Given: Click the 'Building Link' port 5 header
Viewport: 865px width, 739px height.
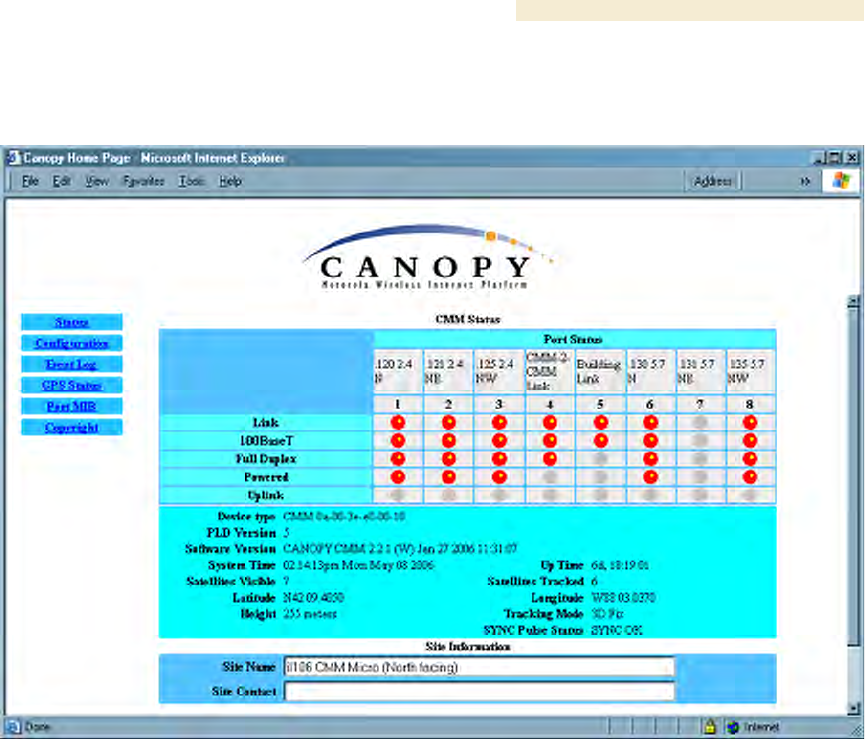Looking at the screenshot, I should click(x=600, y=371).
